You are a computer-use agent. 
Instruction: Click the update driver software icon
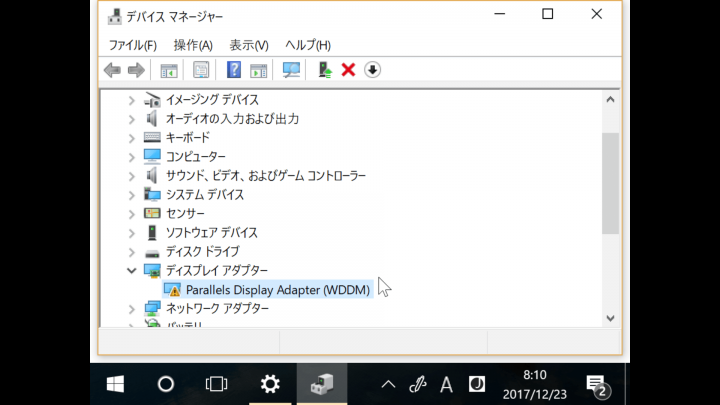(x=325, y=70)
